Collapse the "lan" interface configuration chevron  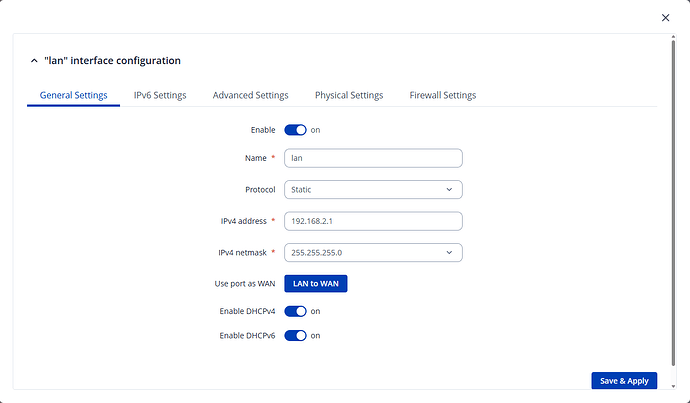34,61
